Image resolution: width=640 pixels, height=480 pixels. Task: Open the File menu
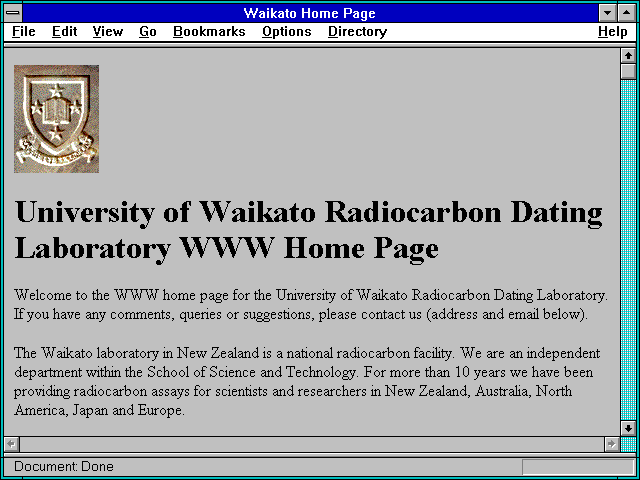pos(24,32)
